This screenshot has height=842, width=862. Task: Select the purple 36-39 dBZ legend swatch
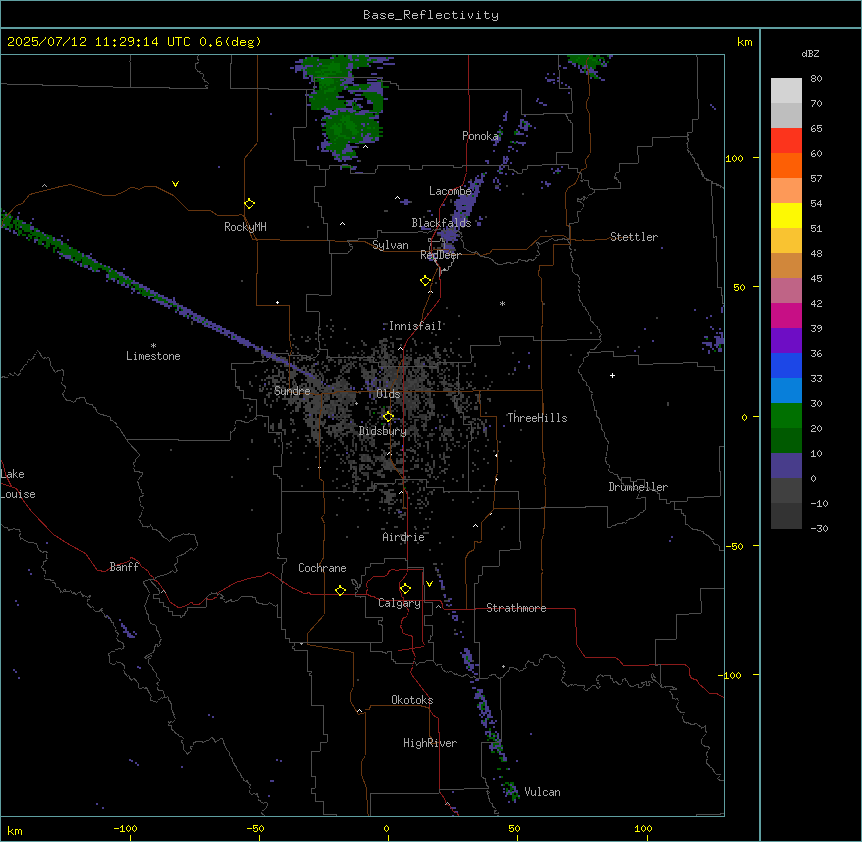786,340
